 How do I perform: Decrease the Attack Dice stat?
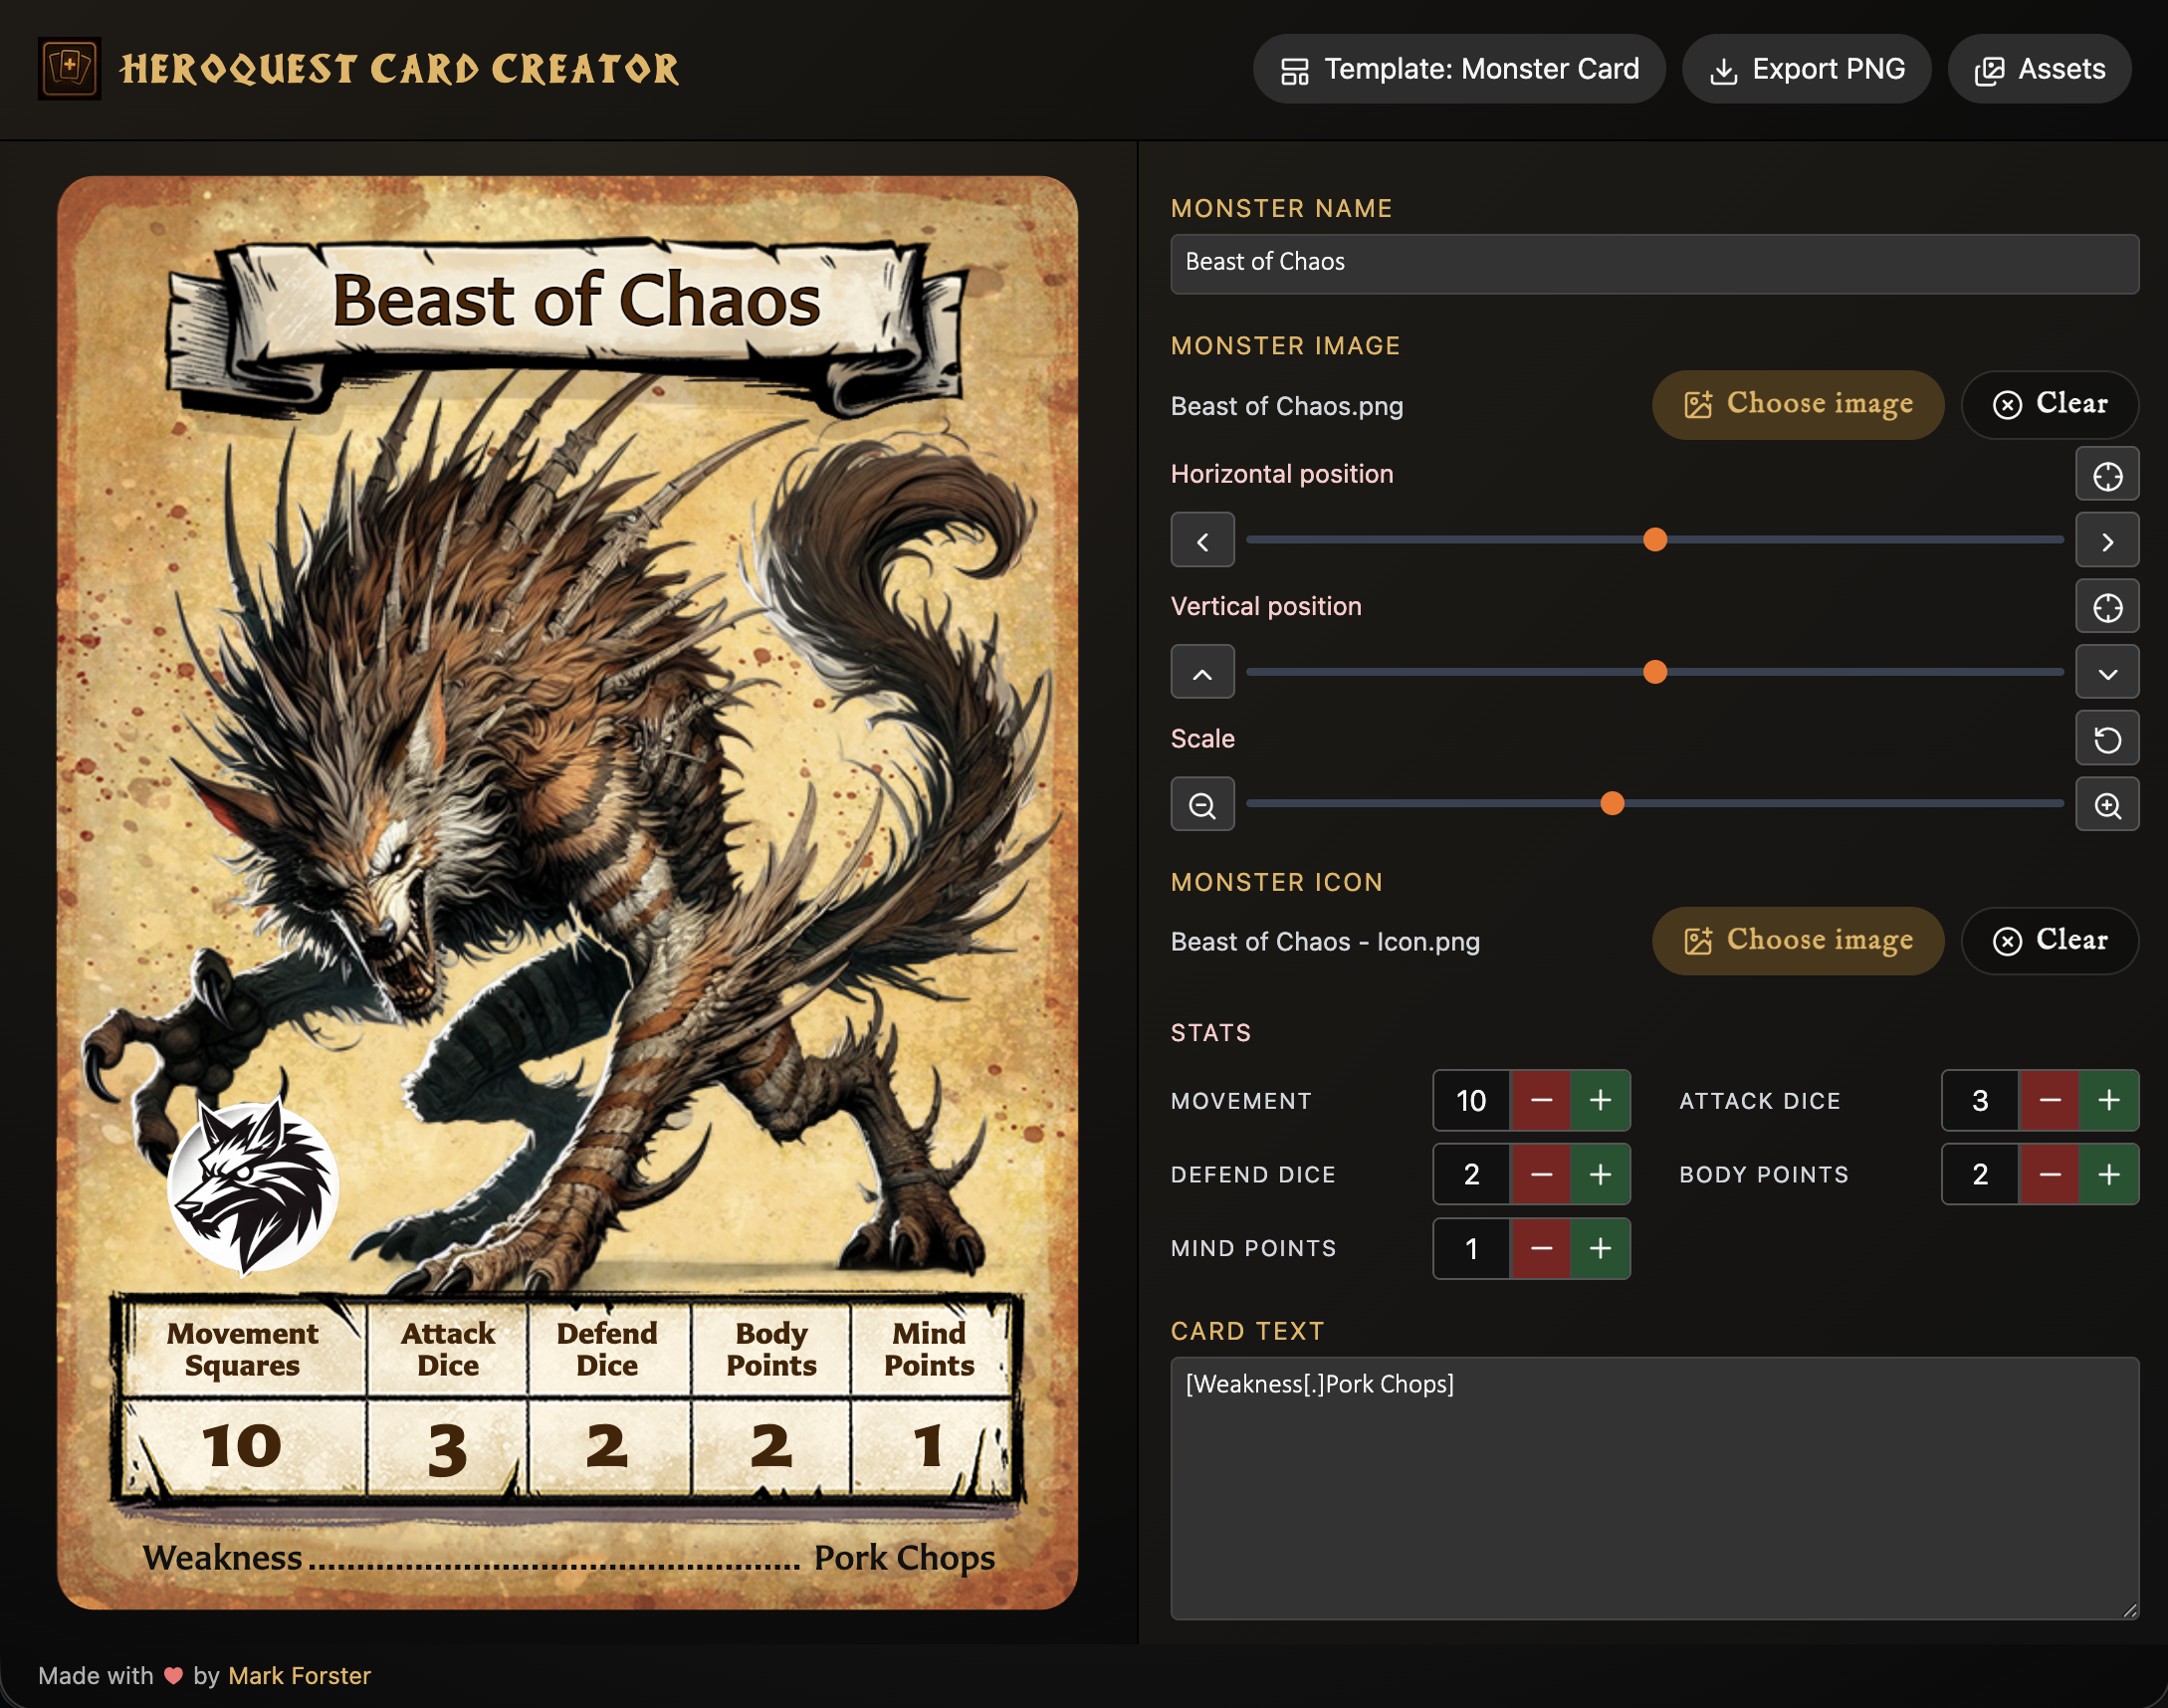coord(2049,1100)
